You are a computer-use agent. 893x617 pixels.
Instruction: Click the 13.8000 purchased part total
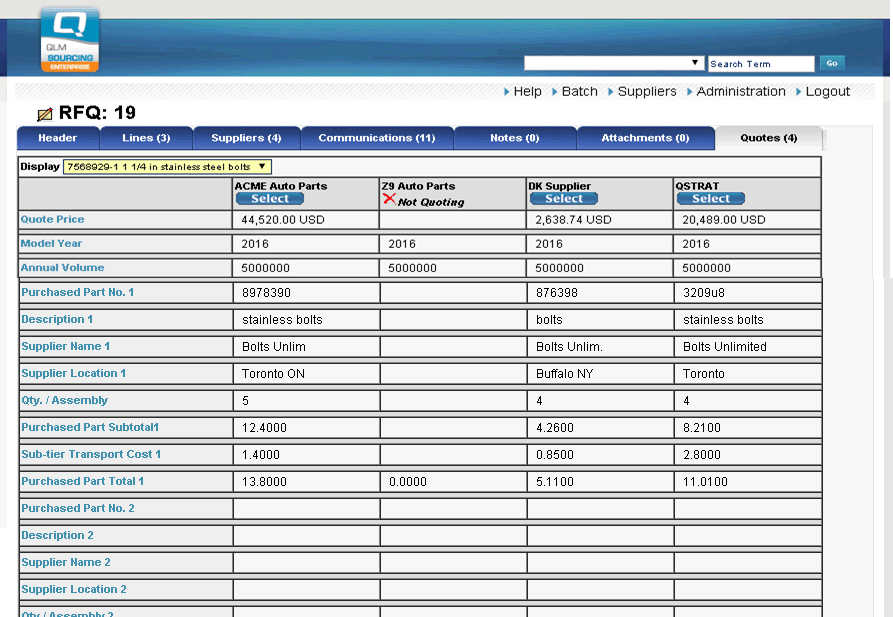point(264,482)
